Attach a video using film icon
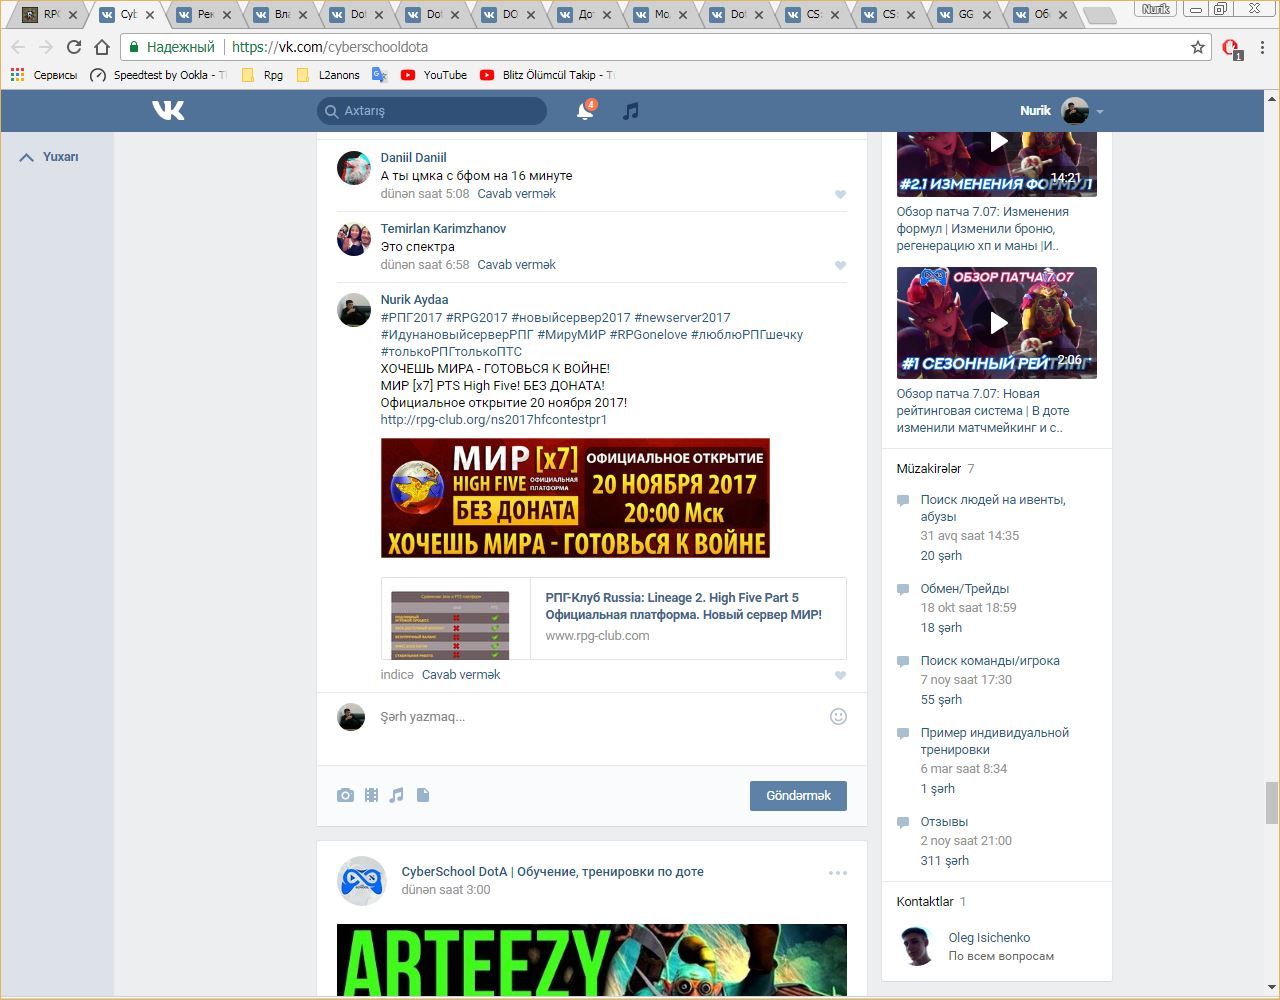The height and width of the screenshot is (1000, 1280). [371, 795]
